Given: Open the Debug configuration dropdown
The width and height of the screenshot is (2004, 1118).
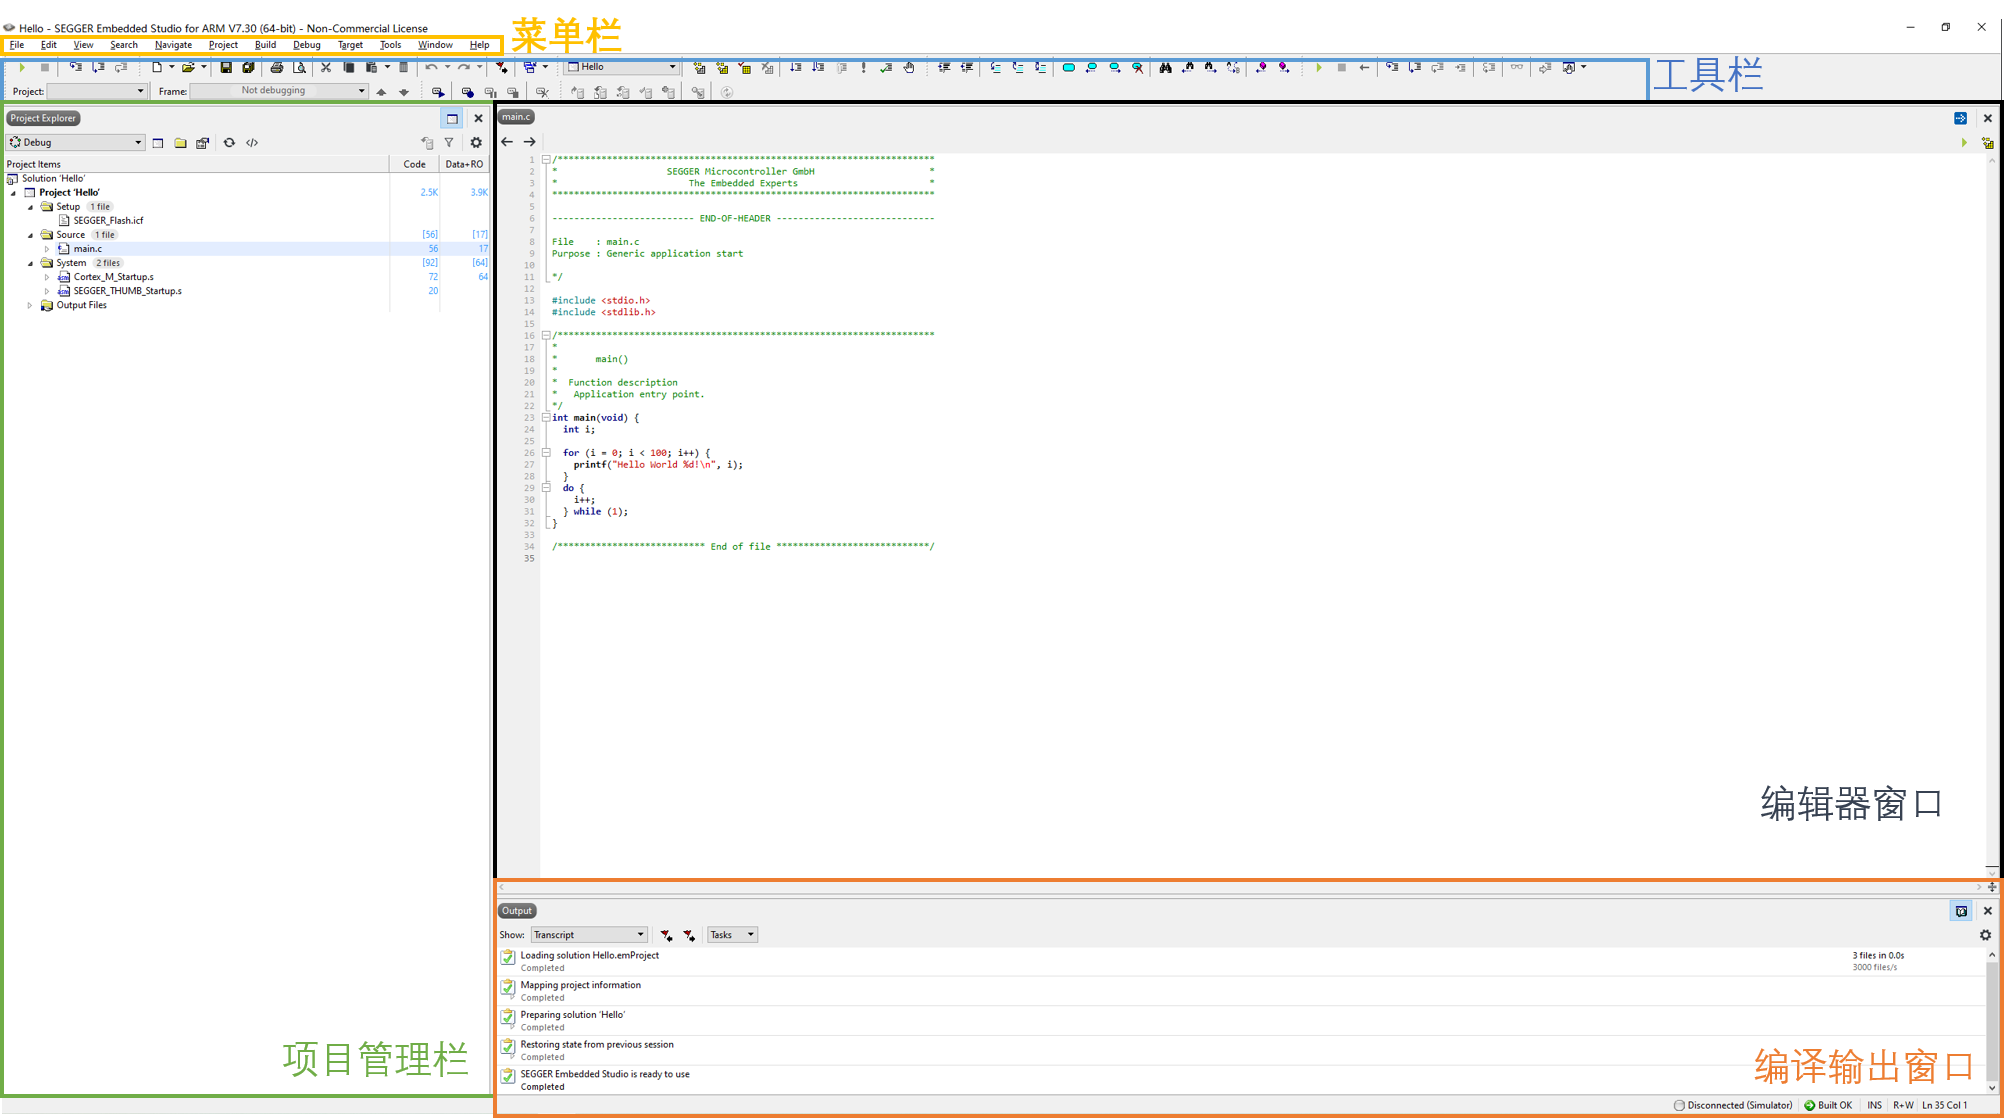Looking at the screenshot, I should pyautogui.click(x=76, y=143).
